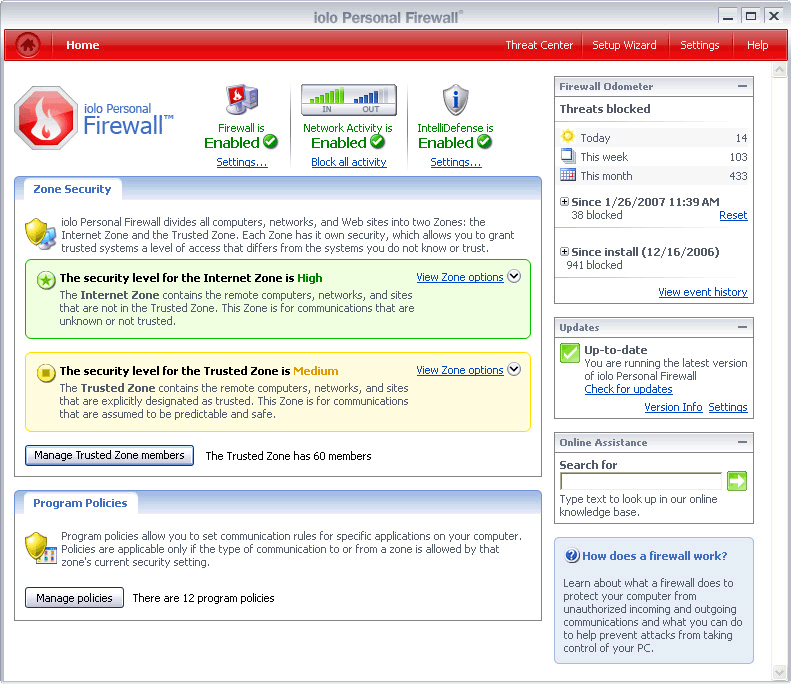Click the IntelliDefense shield icon
This screenshot has height=684, width=791.
[x=455, y=101]
